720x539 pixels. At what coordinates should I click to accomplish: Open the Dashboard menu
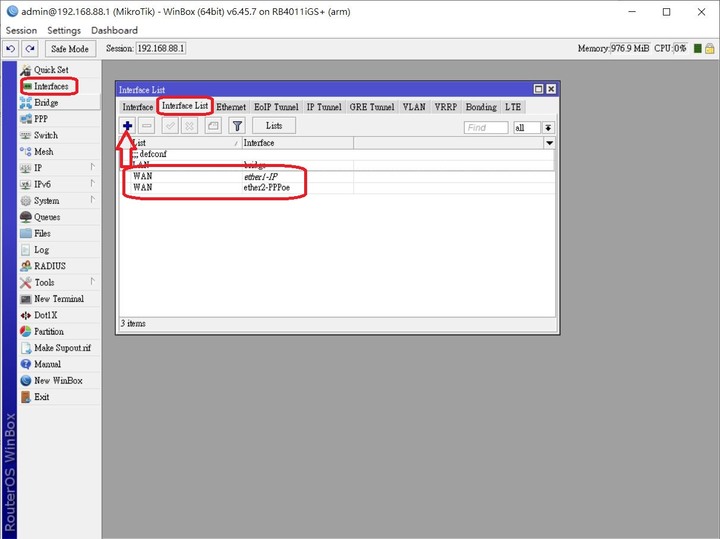coord(114,30)
